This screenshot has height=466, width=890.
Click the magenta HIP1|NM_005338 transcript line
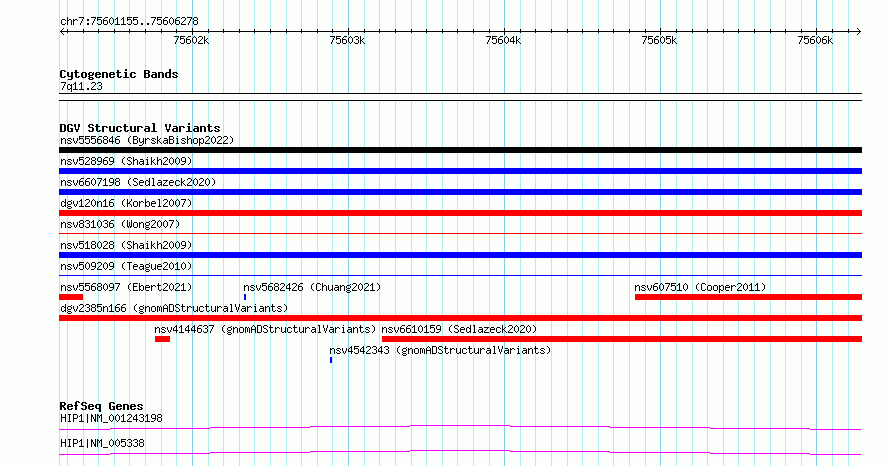coord(460,452)
